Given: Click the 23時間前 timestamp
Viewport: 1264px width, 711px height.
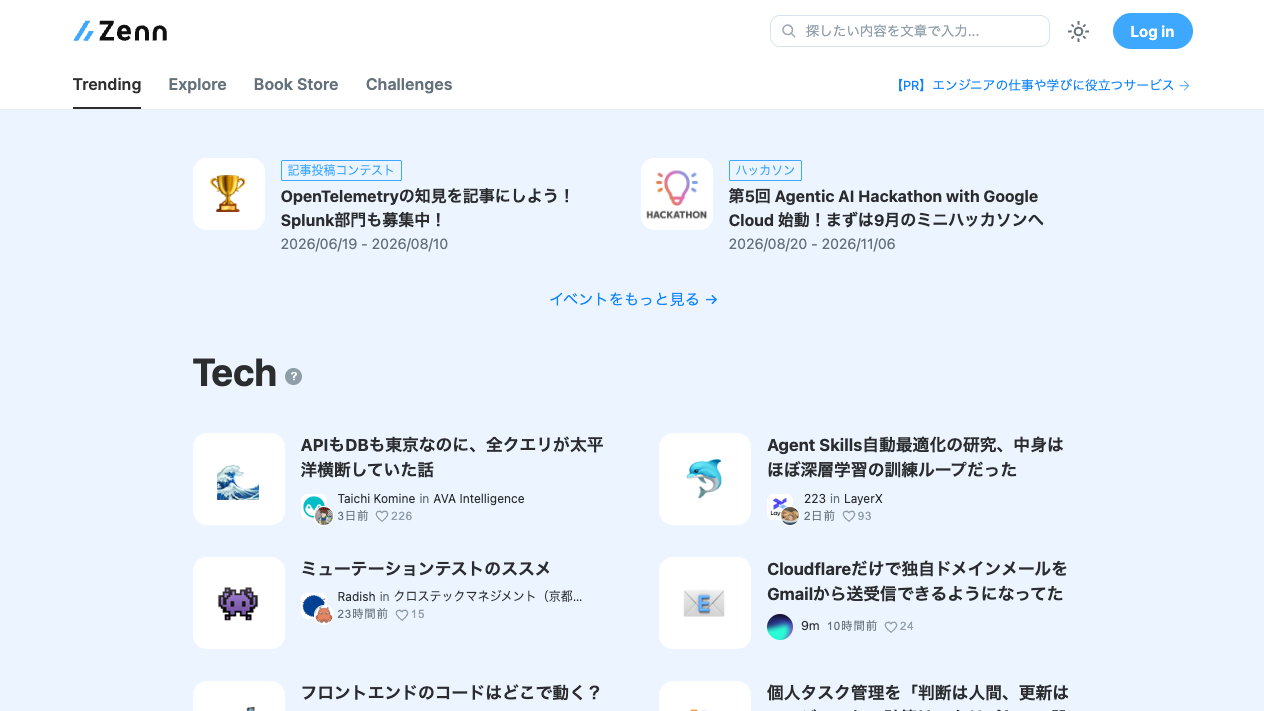Looking at the screenshot, I should pos(362,614).
